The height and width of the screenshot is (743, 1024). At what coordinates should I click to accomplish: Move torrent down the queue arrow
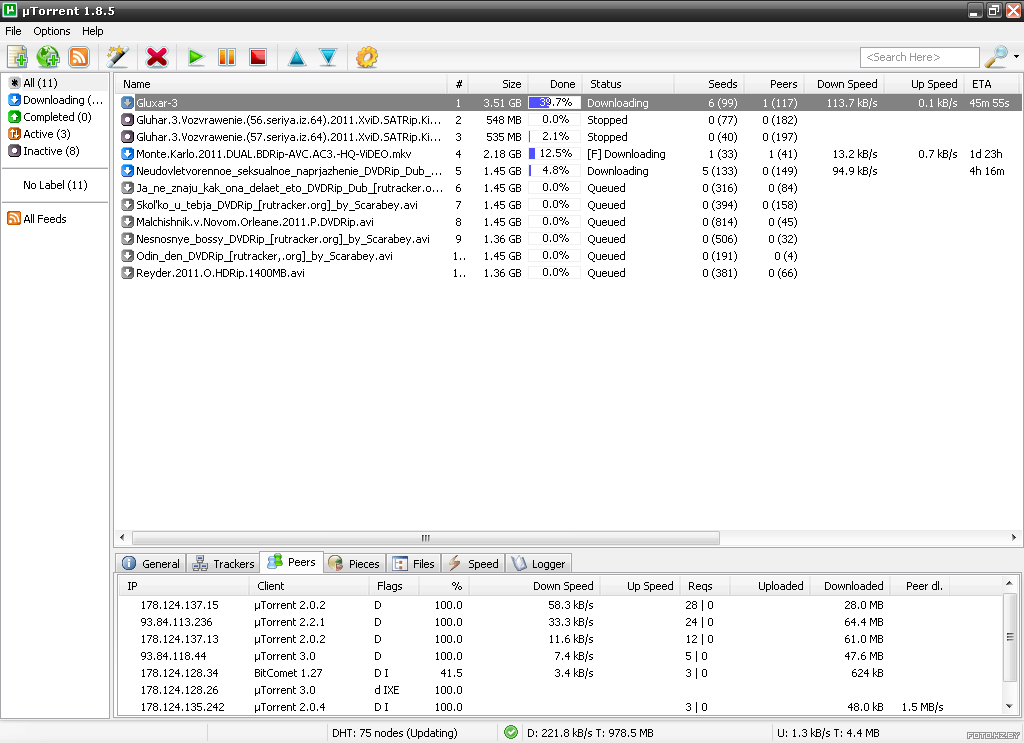(x=328, y=57)
